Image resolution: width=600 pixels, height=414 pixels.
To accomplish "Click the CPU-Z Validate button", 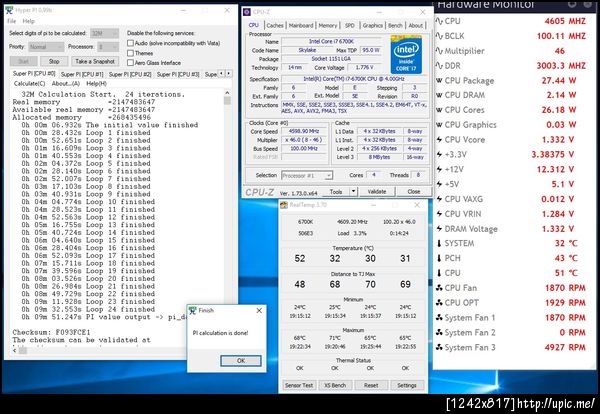I will pos(377,191).
